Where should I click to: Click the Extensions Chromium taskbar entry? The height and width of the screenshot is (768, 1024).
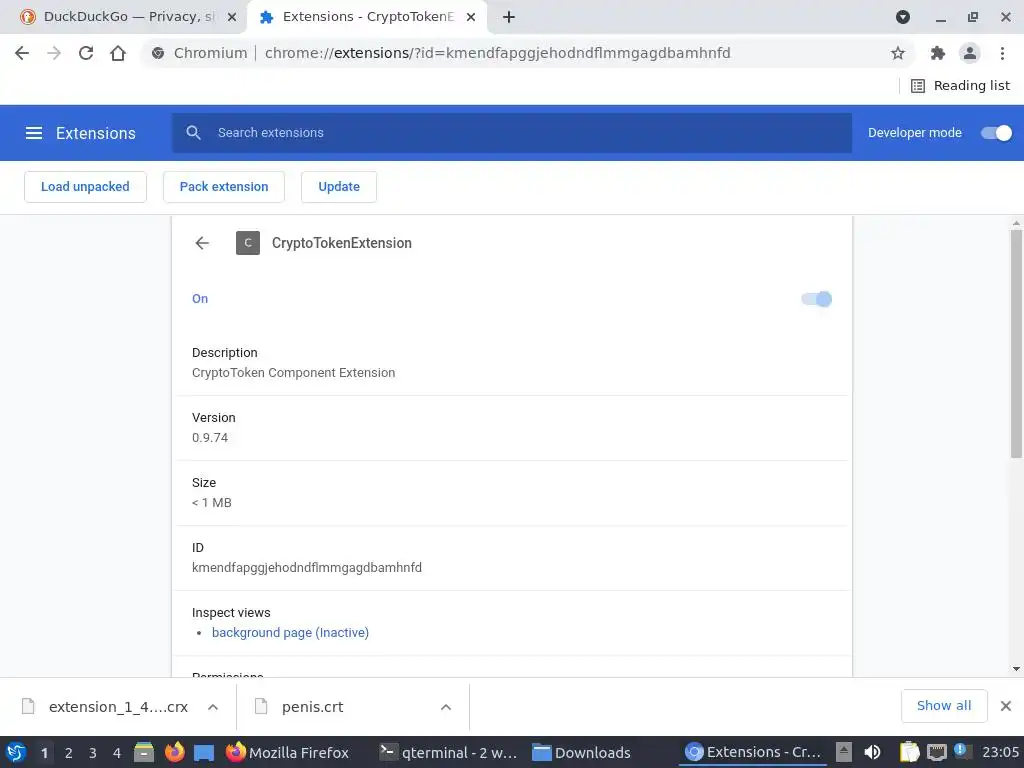(x=753, y=752)
